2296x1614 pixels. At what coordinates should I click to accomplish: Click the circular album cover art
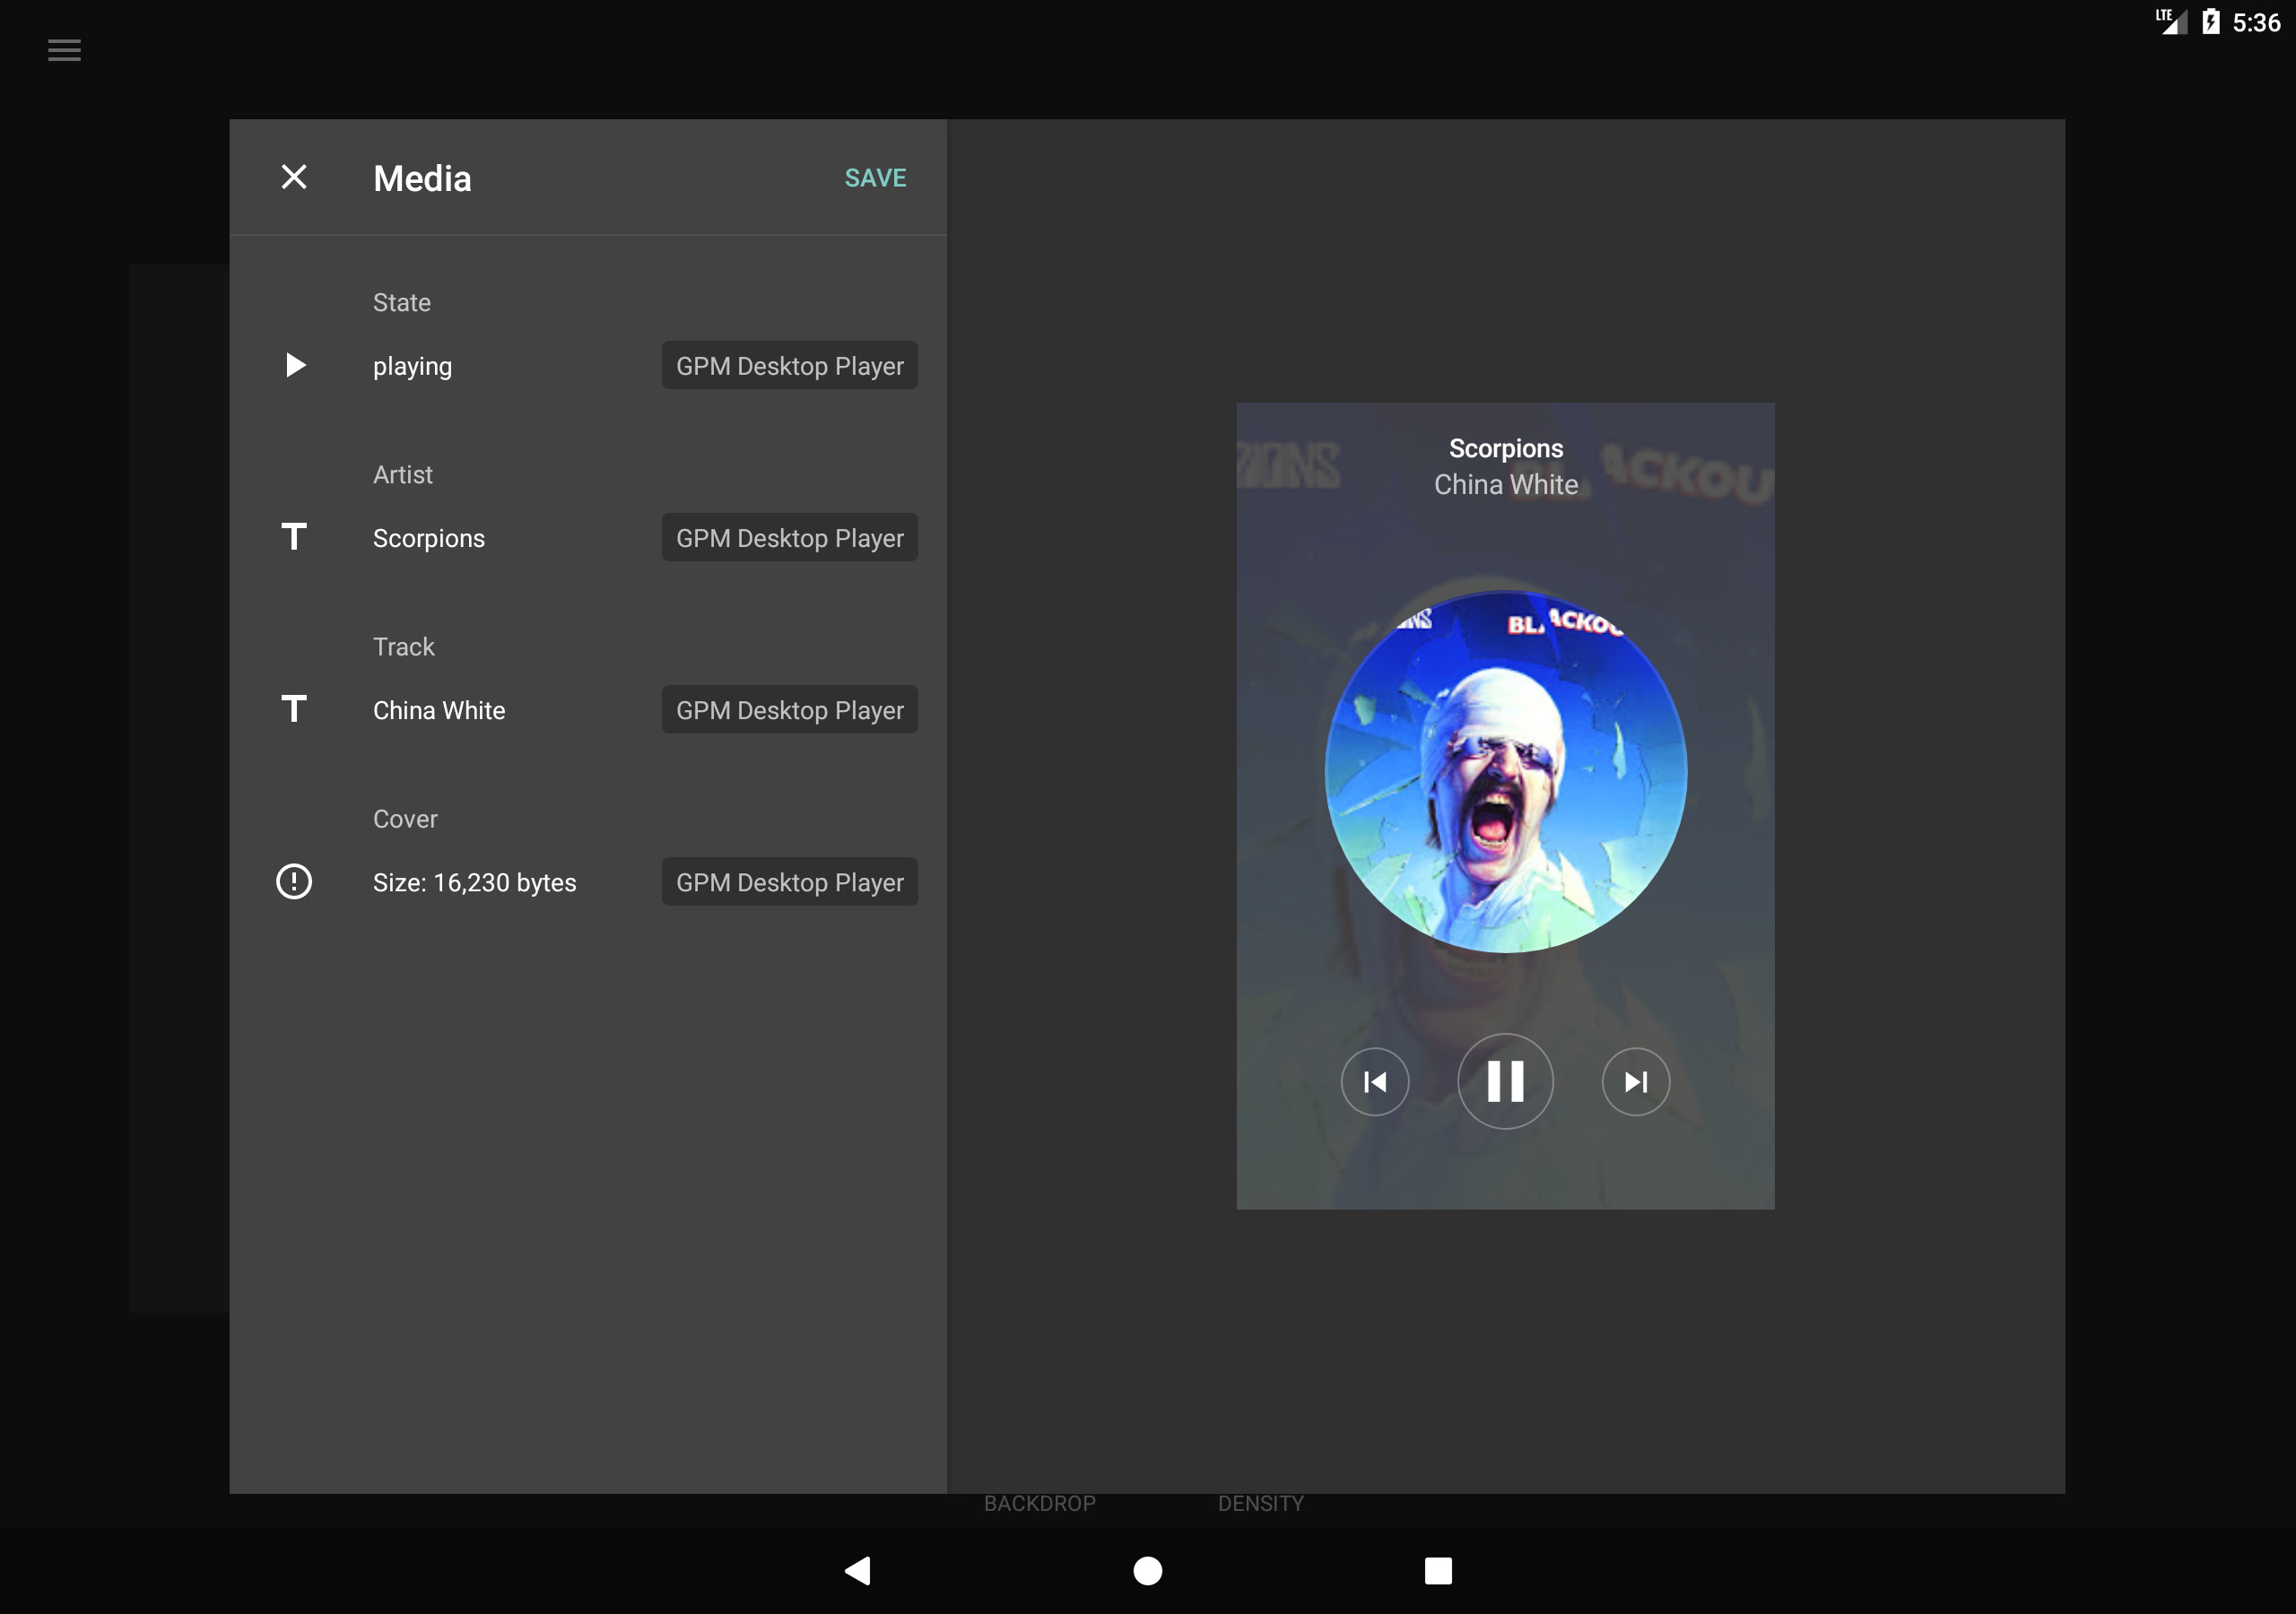tap(1506, 772)
